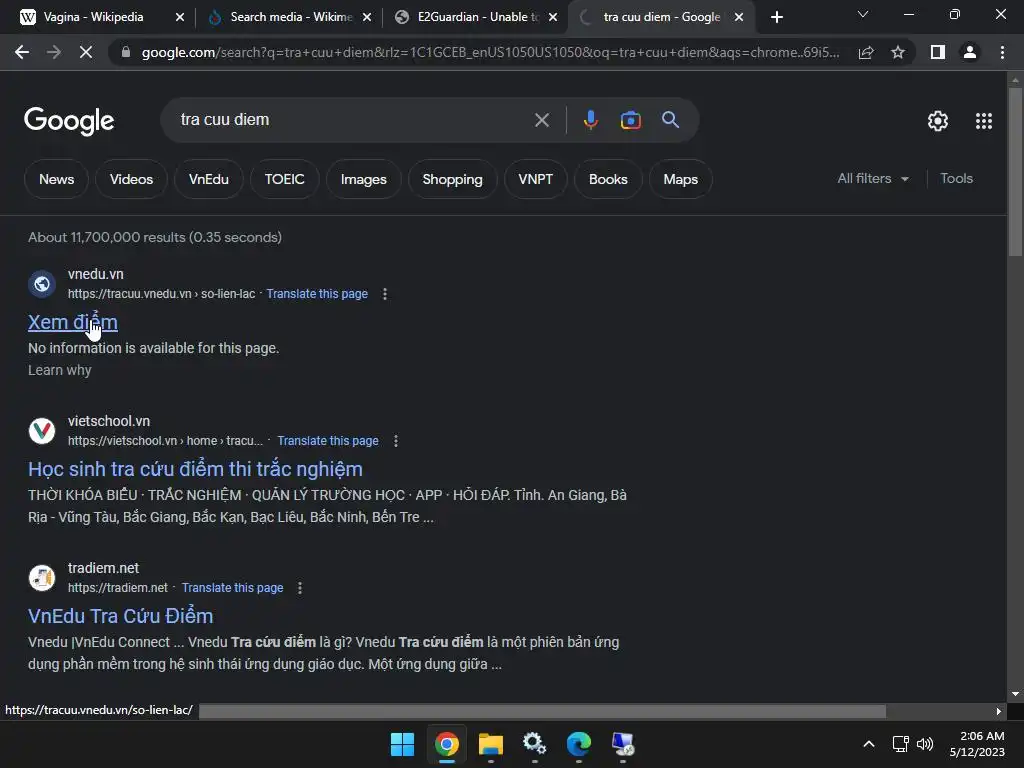Screen dimensions: 1024x768
Task: Select the VNPT filter chip
Action: click(x=536, y=179)
